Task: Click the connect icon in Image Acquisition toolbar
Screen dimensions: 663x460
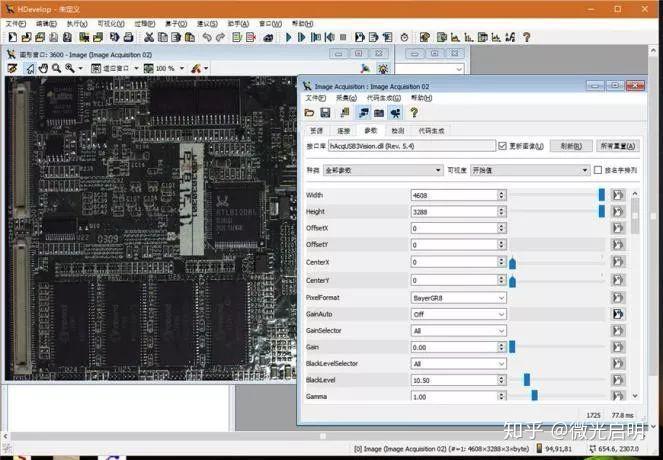Action: 362,113
